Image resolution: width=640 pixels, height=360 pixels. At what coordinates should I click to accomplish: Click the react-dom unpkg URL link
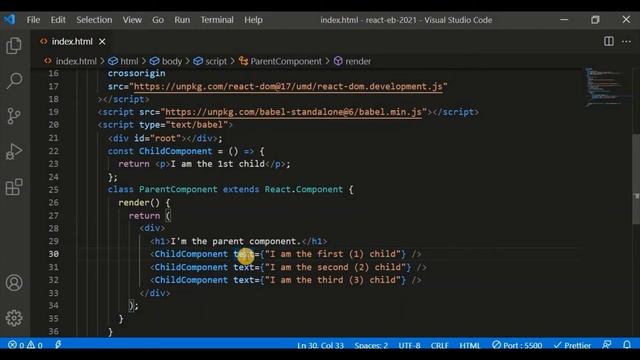coord(288,87)
